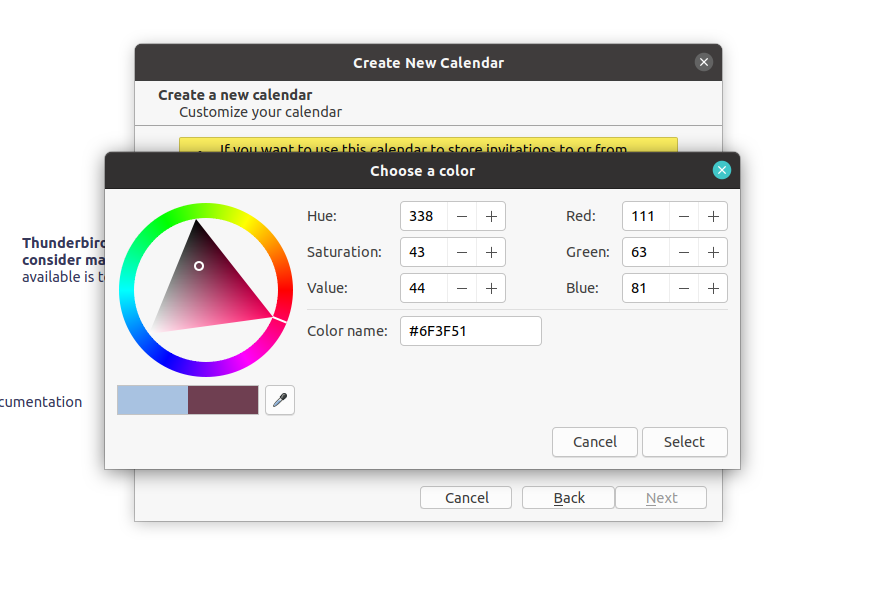Screen dimensions: 869x597
Task: Increase the Blue channel value
Action: tap(713, 288)
